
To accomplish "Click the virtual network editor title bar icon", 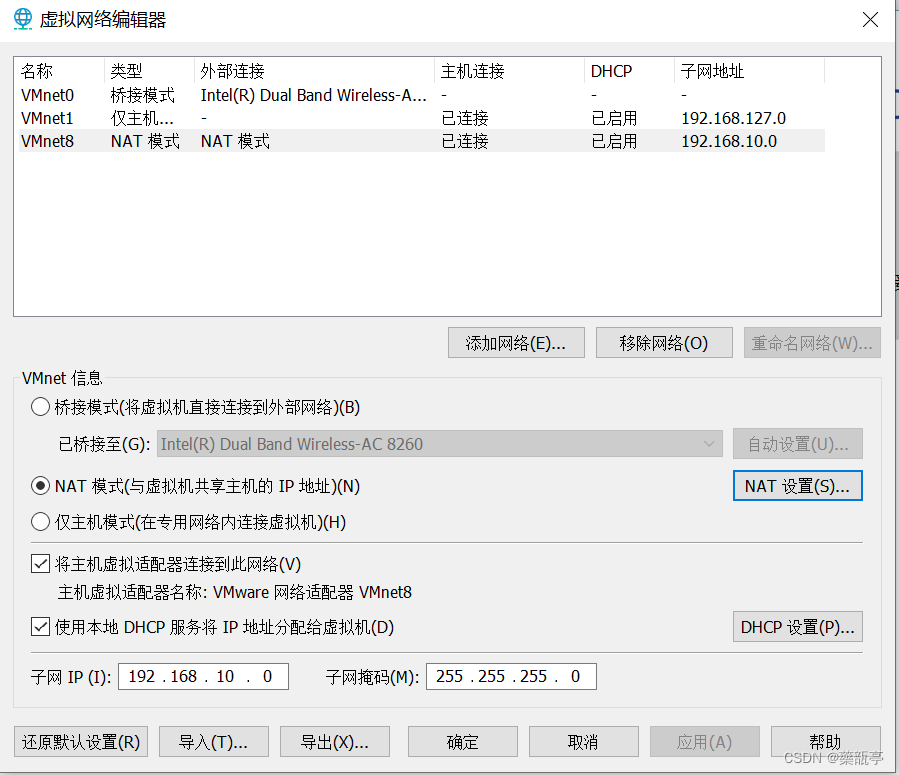I will click(21, 19).
